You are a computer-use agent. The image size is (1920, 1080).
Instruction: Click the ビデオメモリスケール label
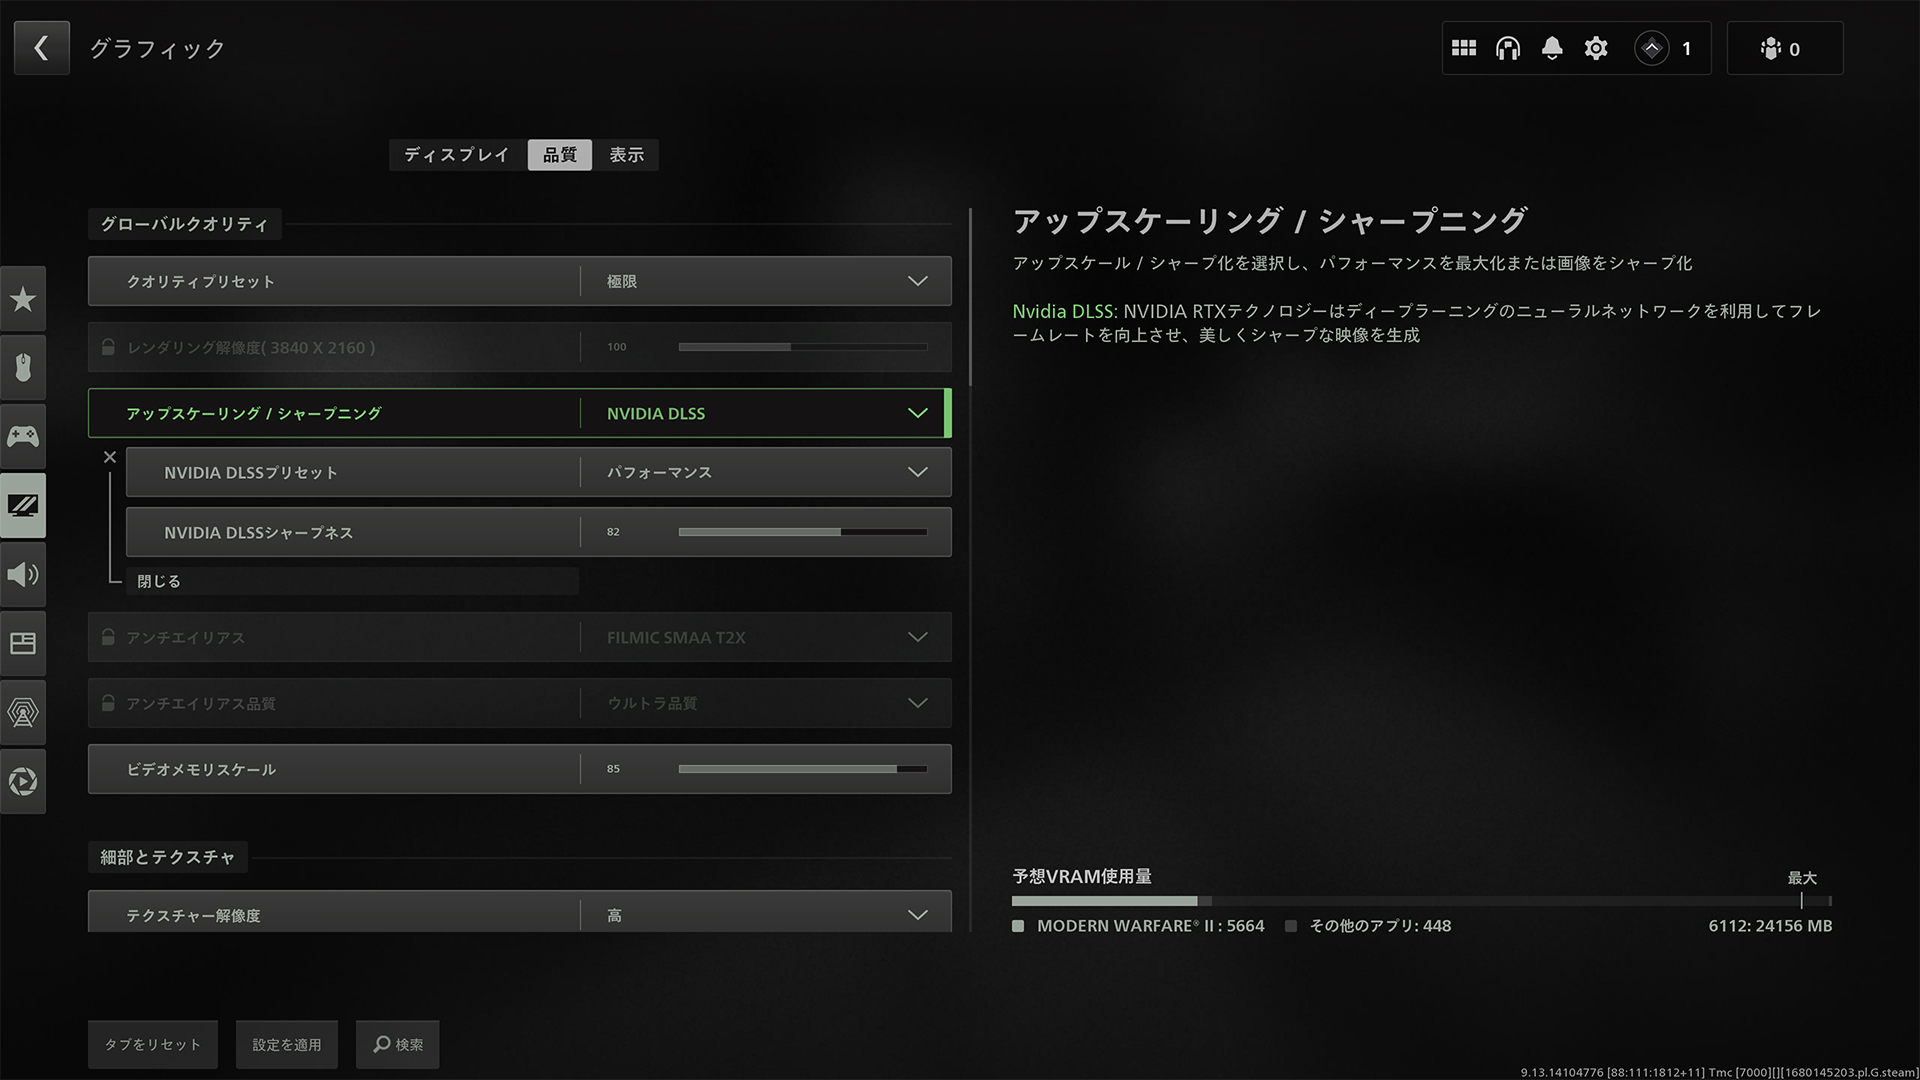click(201, 770)
